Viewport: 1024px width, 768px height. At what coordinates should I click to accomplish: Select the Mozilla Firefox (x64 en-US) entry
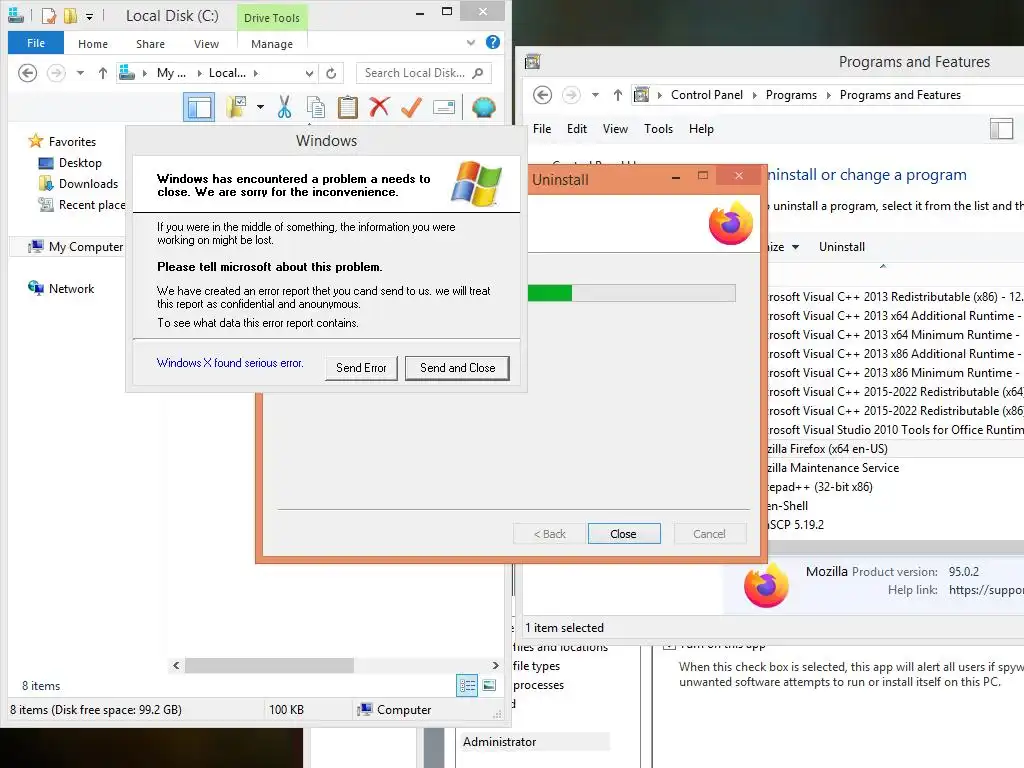coord(893,449)
